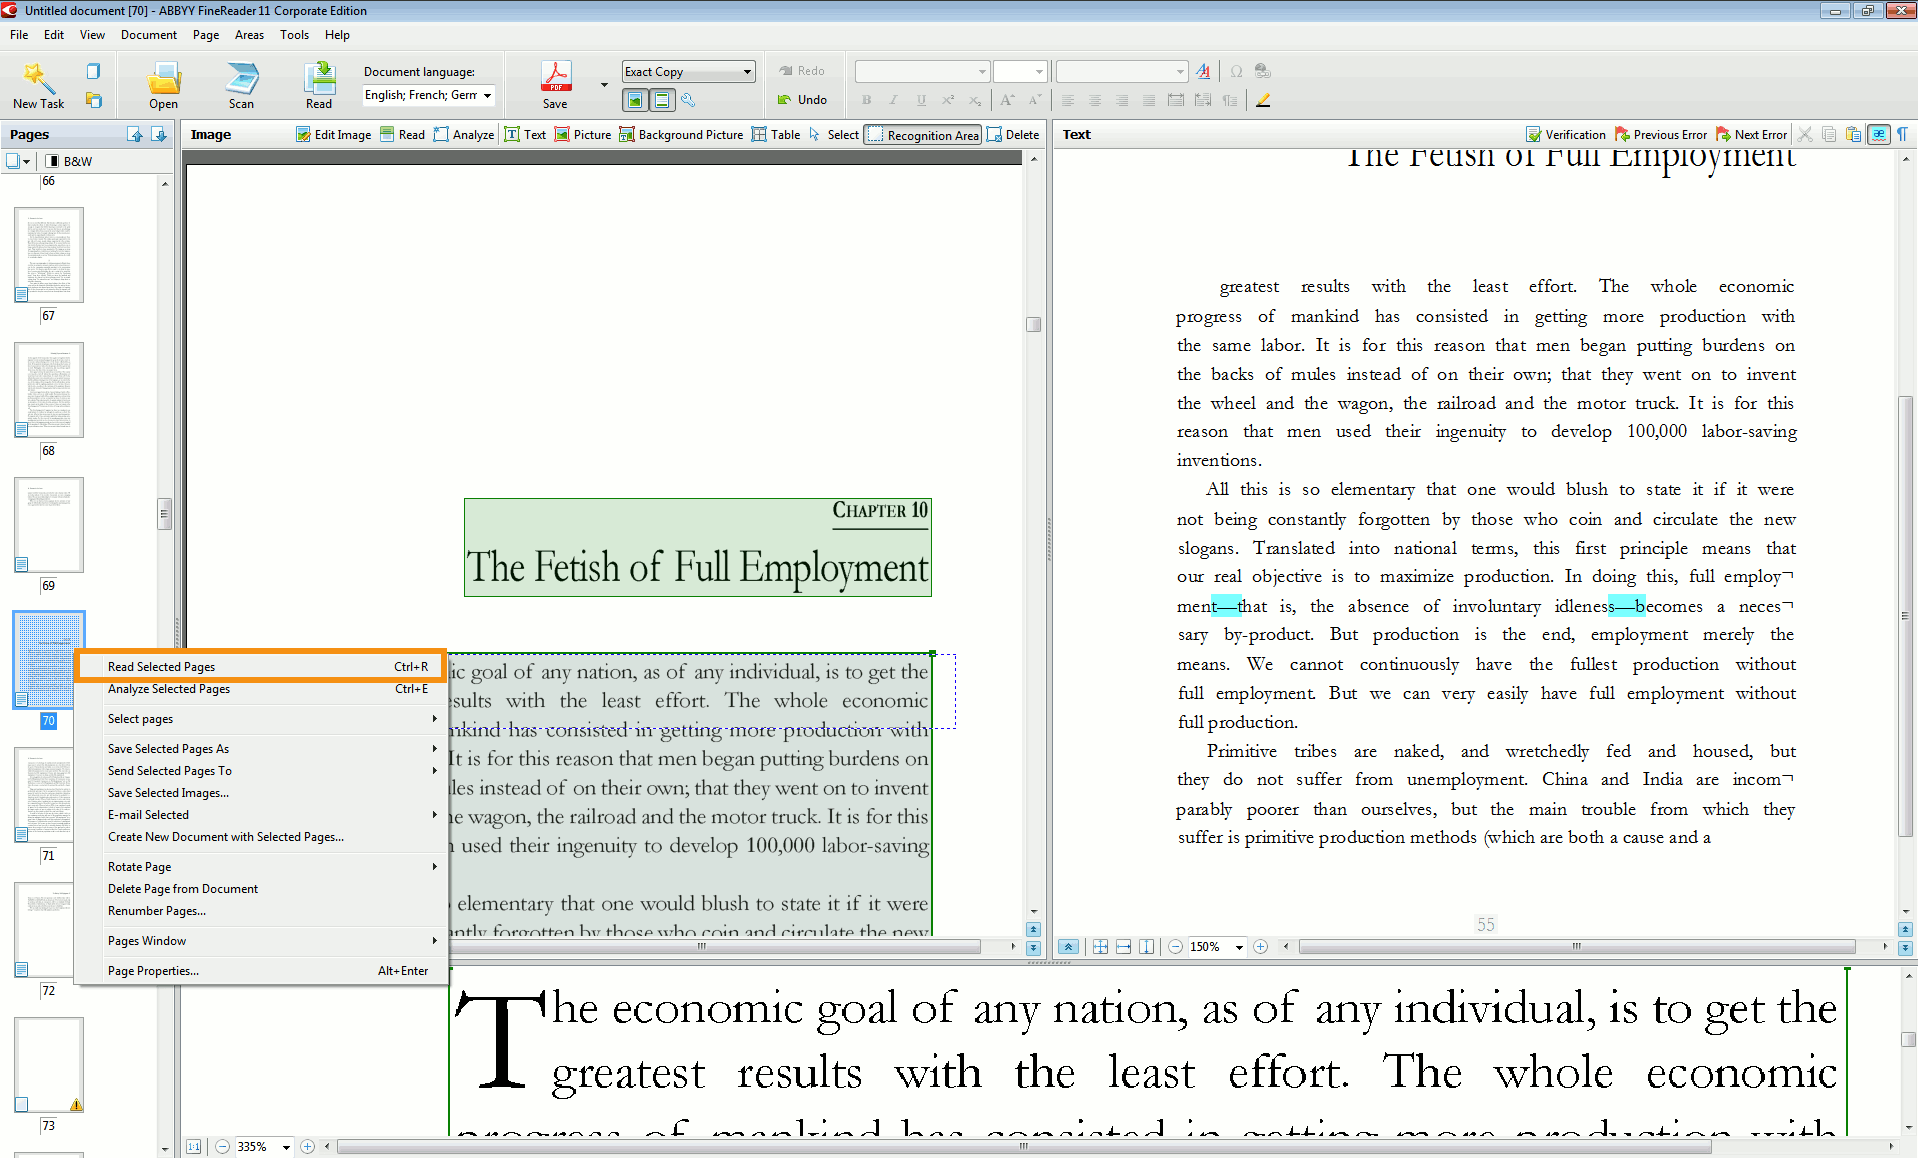Click the Analyze page layout icon

(x=464, y=135)
